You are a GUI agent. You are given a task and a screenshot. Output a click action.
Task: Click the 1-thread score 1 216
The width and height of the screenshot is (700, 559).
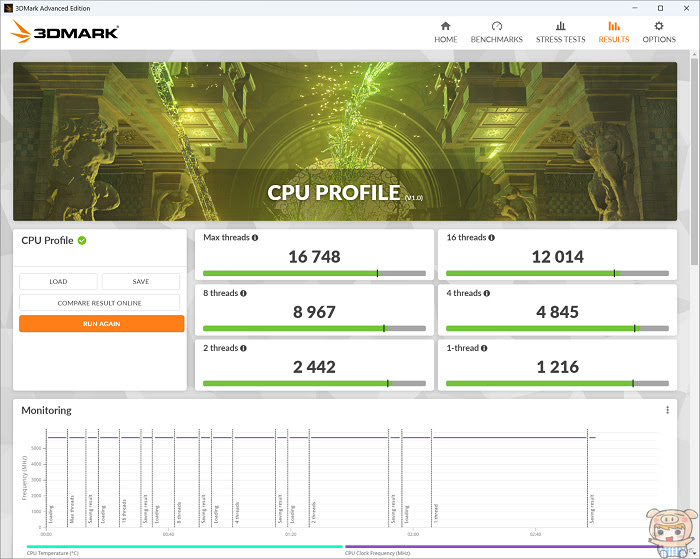pyautogui.click(x=558, y=367)
